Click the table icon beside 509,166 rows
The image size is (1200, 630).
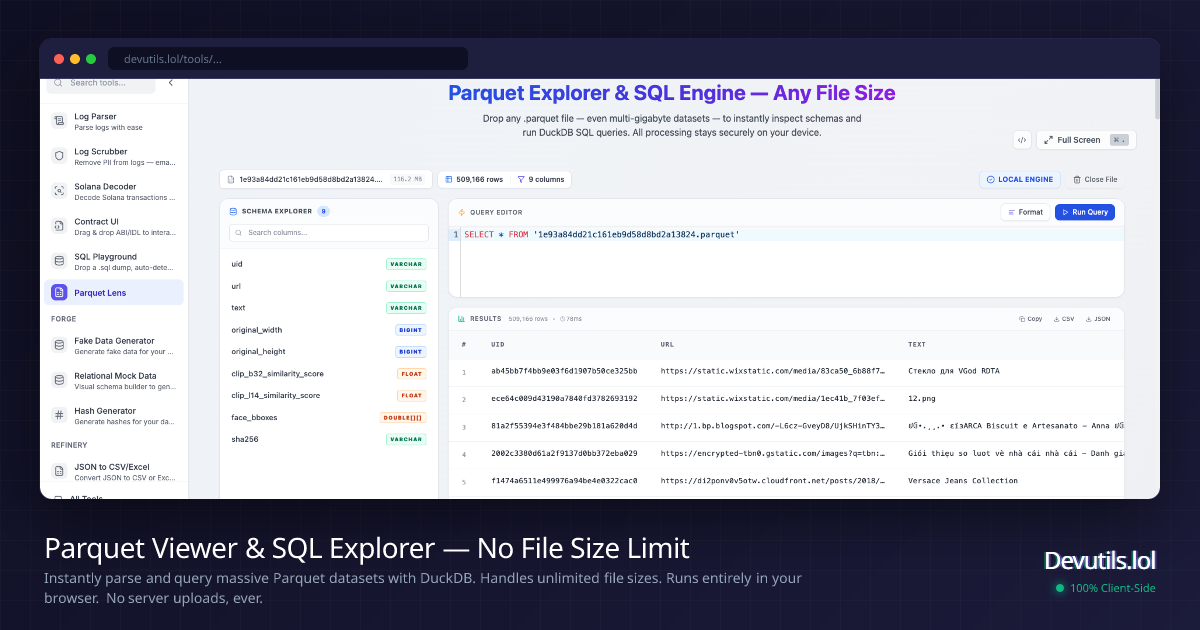[x=449, y=180]
